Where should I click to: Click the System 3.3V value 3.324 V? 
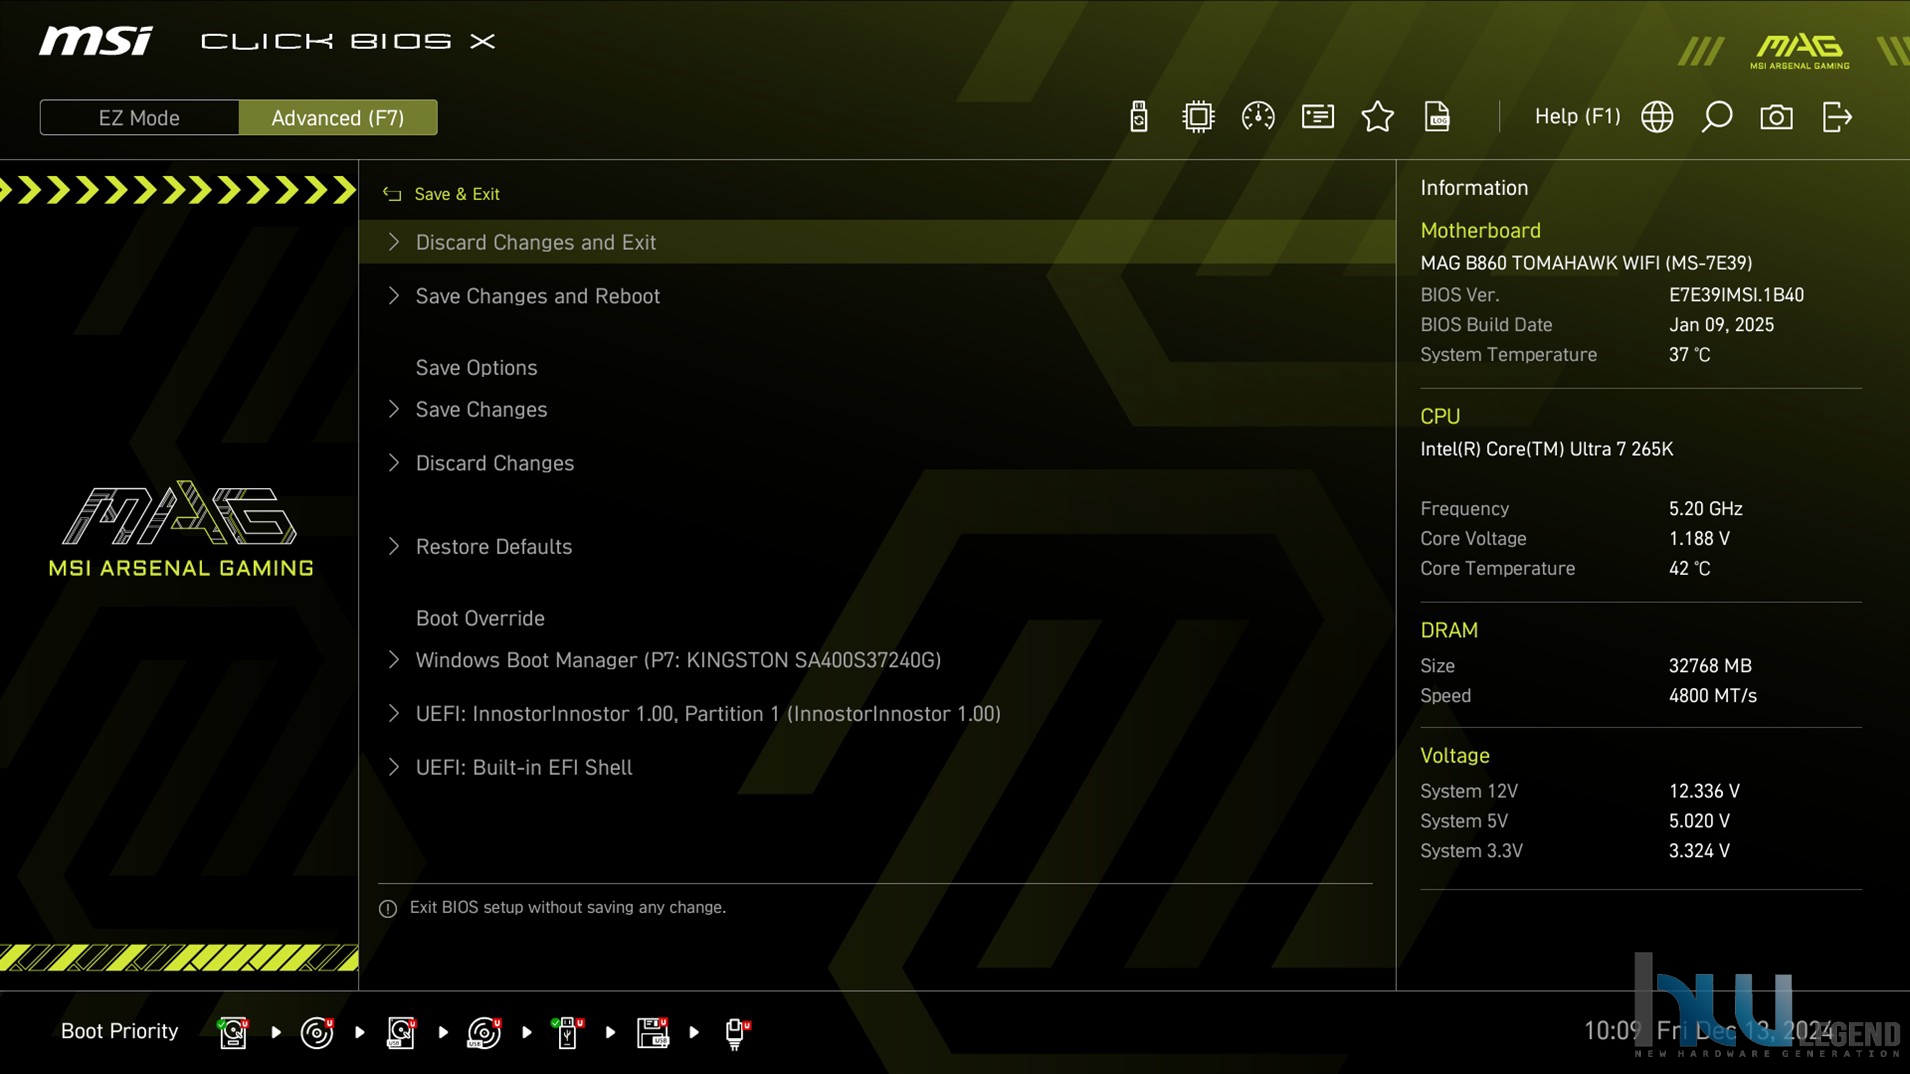[1699, 851]
